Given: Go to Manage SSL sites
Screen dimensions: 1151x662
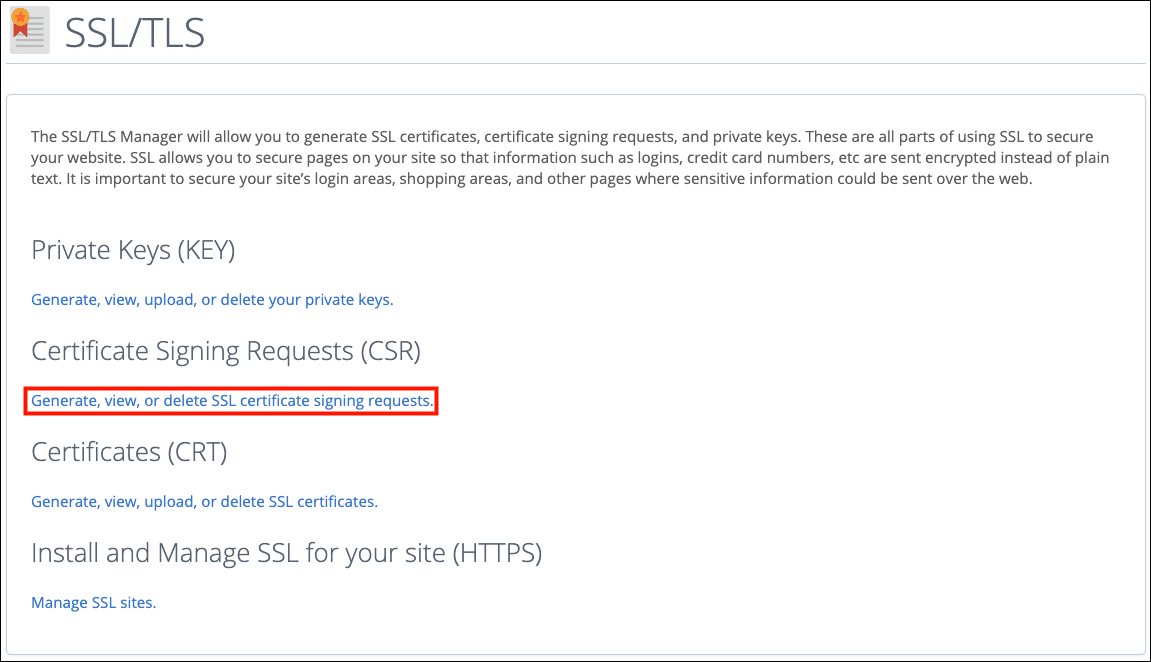Looking at the screenshot, I should (x=93, y=603).
